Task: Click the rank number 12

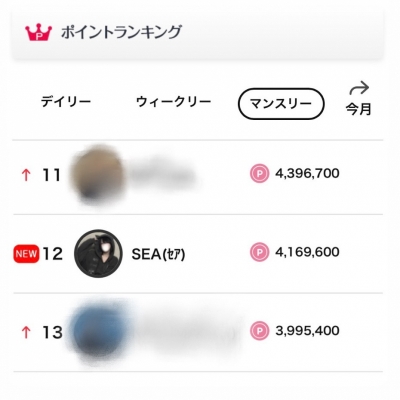Action: click(x=53, y=254)
